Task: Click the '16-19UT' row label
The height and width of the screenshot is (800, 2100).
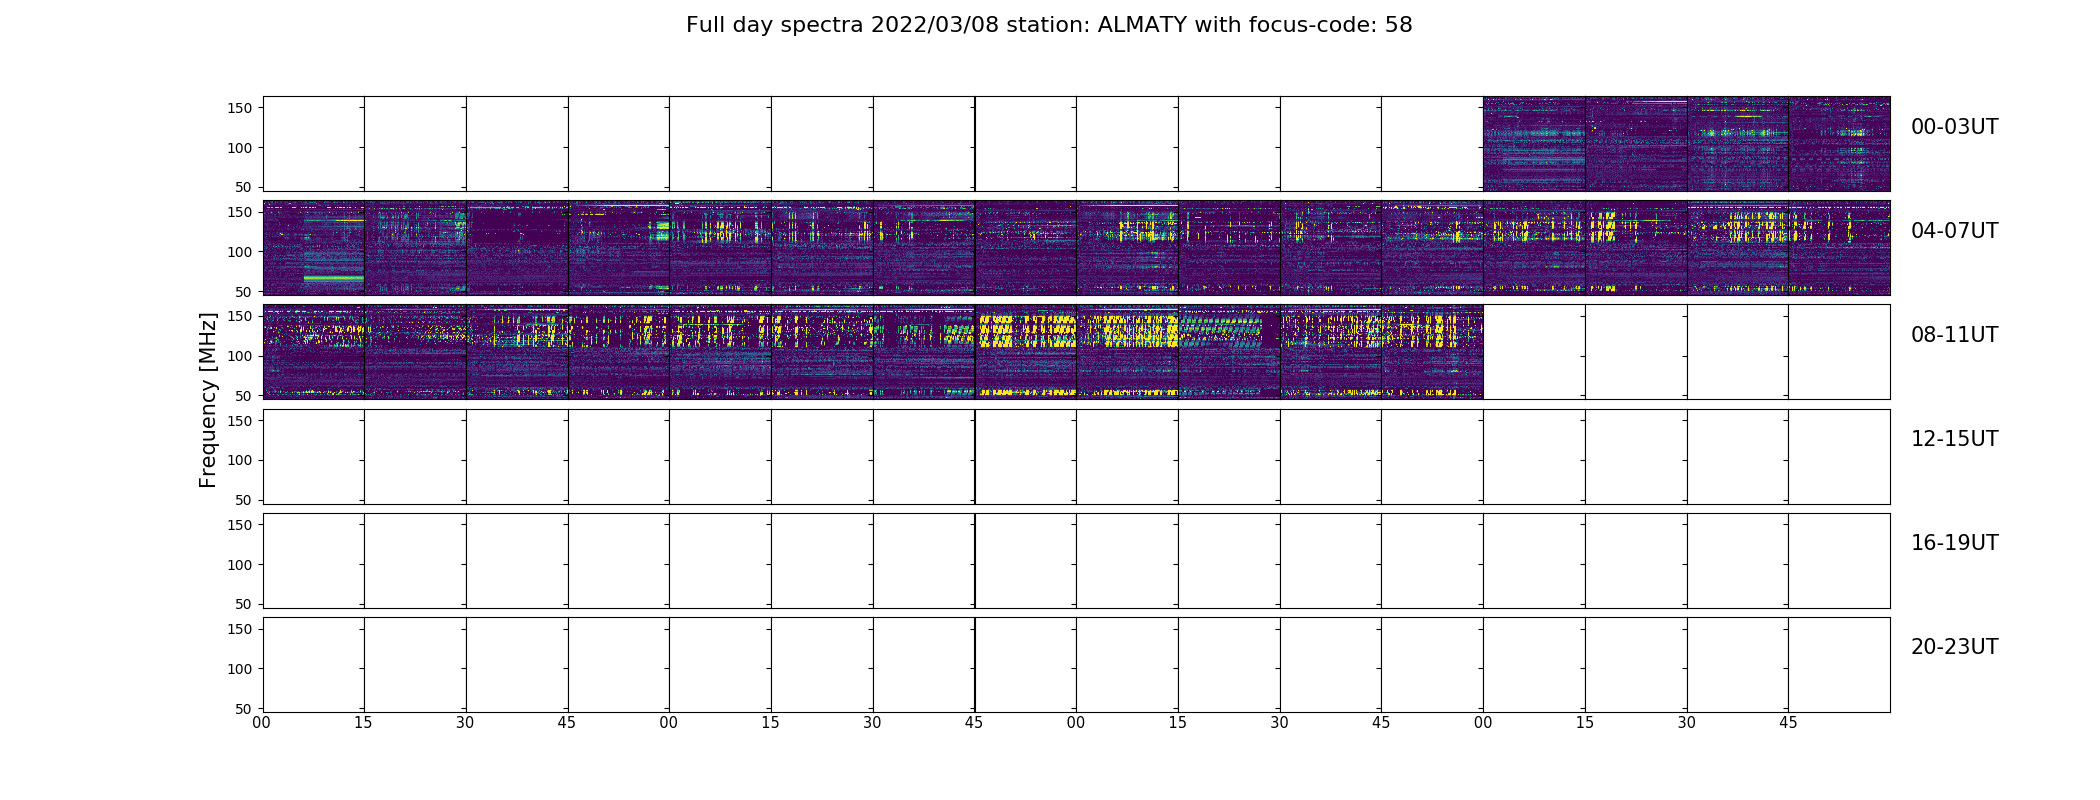Action: click(1954, 543)
